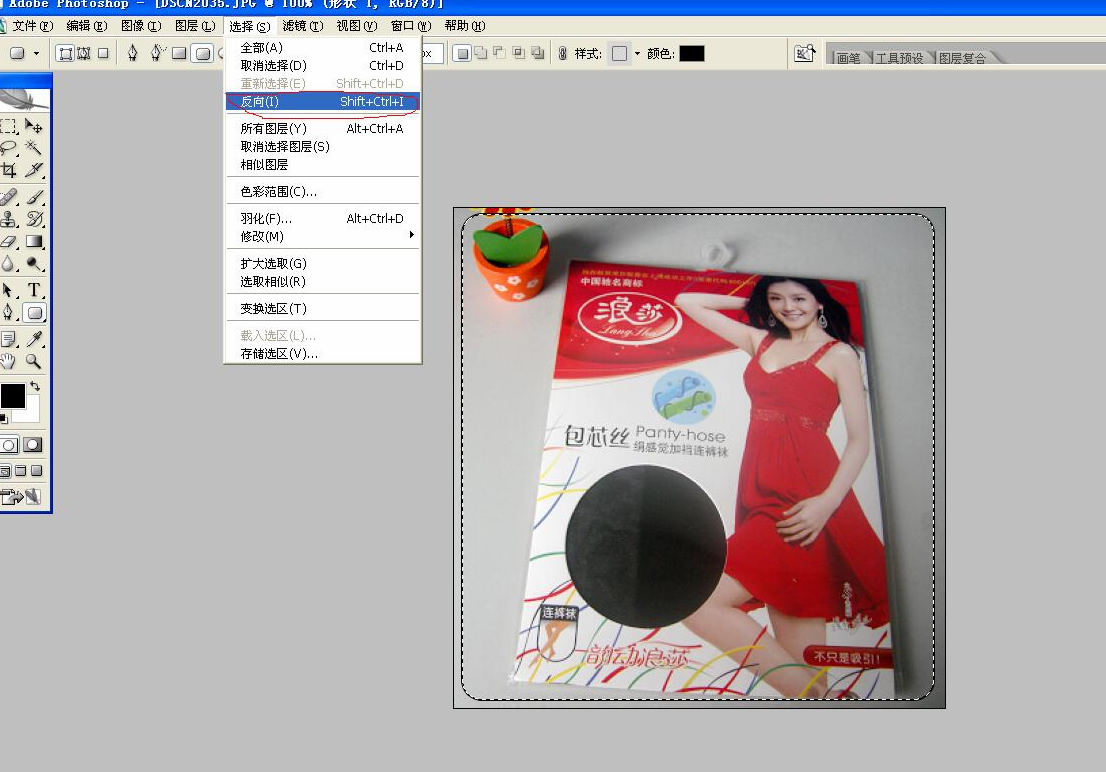Switch to Full Screen with menu bar mode

click(x=20, y=471)
